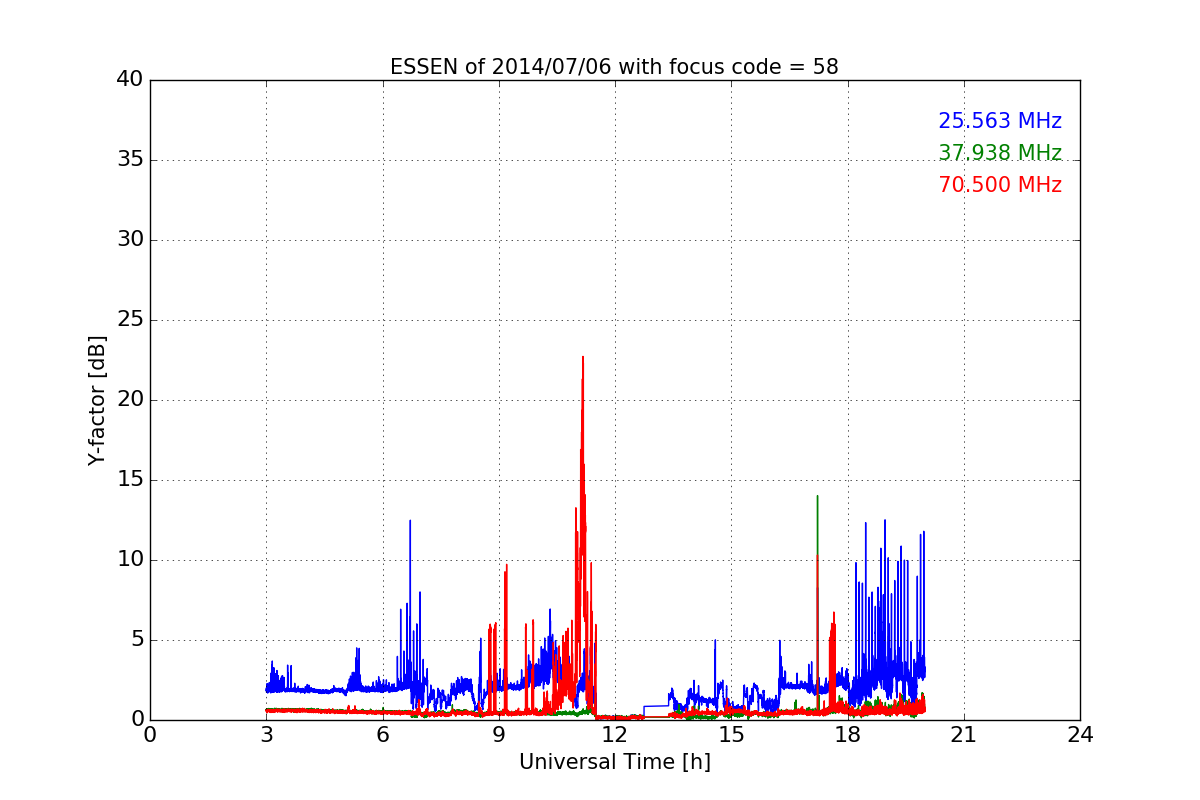This screenshot has height=800, width=1200.
Task: Click the y-axis tick label 40
Action: tap(129, 80)
